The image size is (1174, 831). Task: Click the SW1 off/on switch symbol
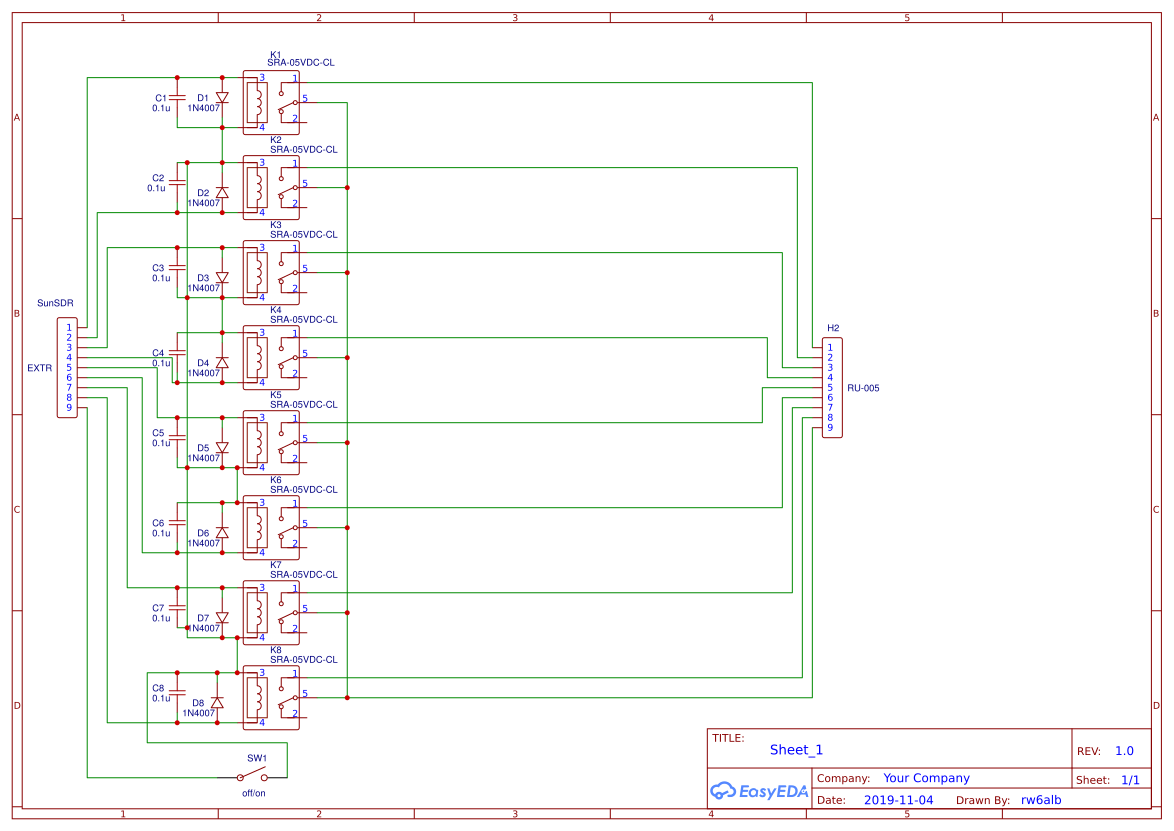point(252,777)
